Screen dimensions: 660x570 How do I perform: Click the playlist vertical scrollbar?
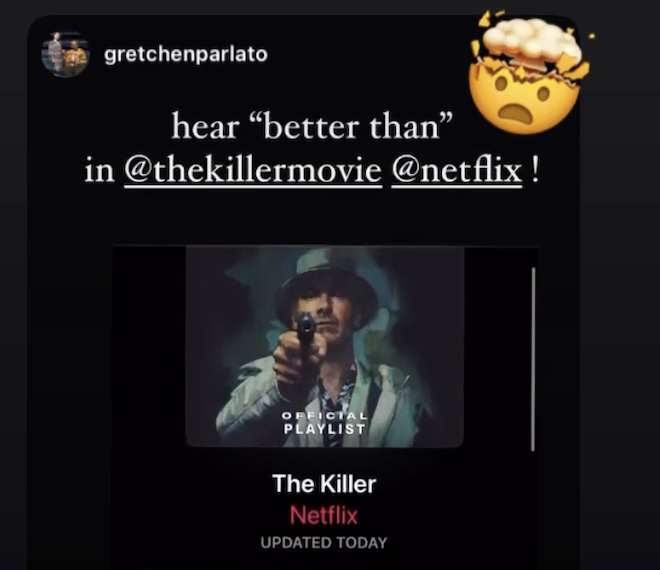point(533,359)
